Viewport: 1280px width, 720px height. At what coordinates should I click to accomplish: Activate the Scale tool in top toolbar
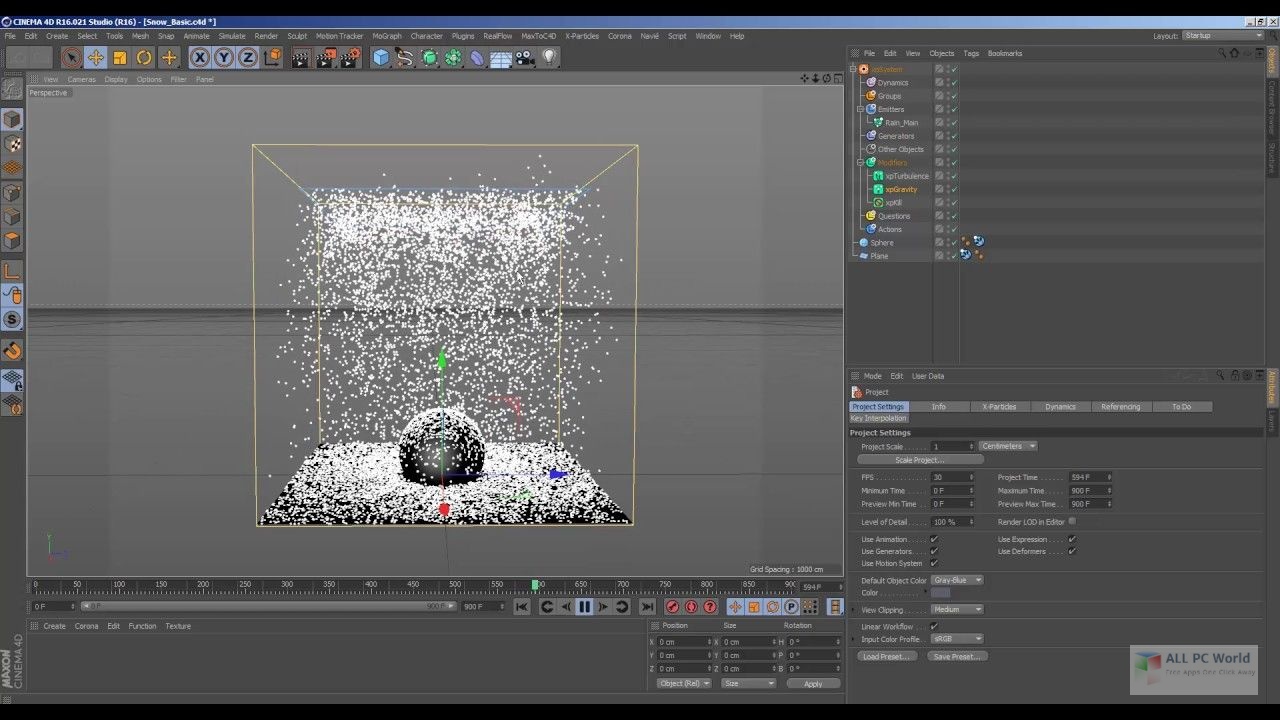[120, 58]
